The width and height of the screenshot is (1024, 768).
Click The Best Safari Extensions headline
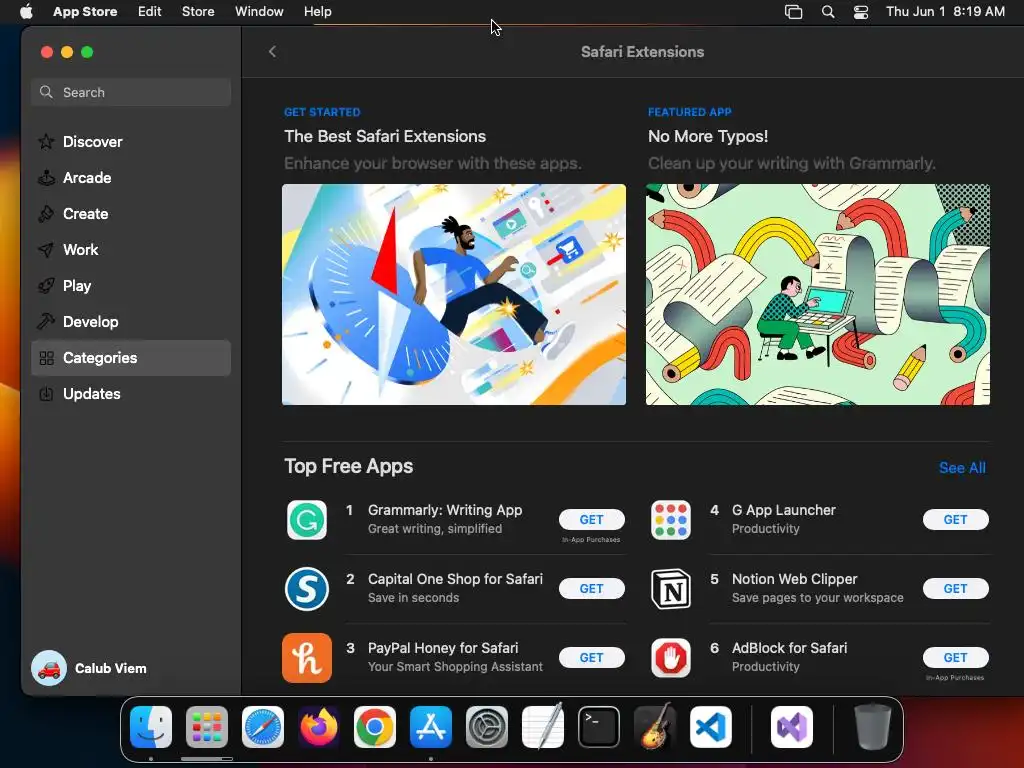(x=385, y=136)
